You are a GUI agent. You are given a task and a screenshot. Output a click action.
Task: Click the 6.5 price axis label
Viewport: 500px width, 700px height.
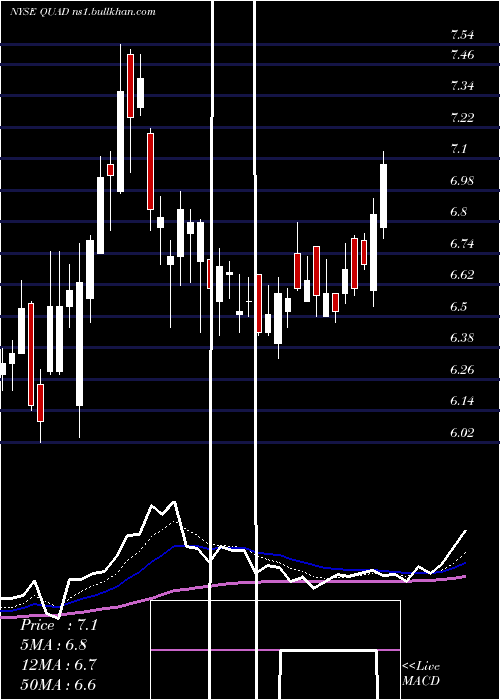click(x=458, y=306)
